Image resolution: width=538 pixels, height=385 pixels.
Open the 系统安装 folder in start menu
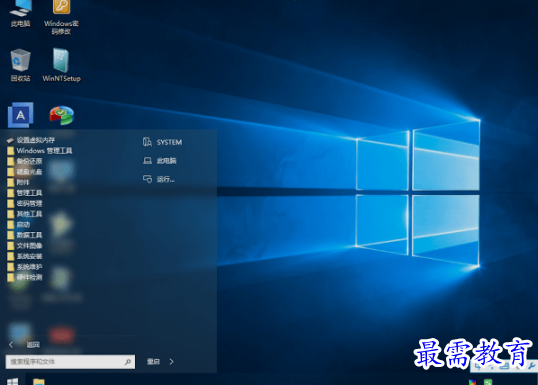point(25,256)
